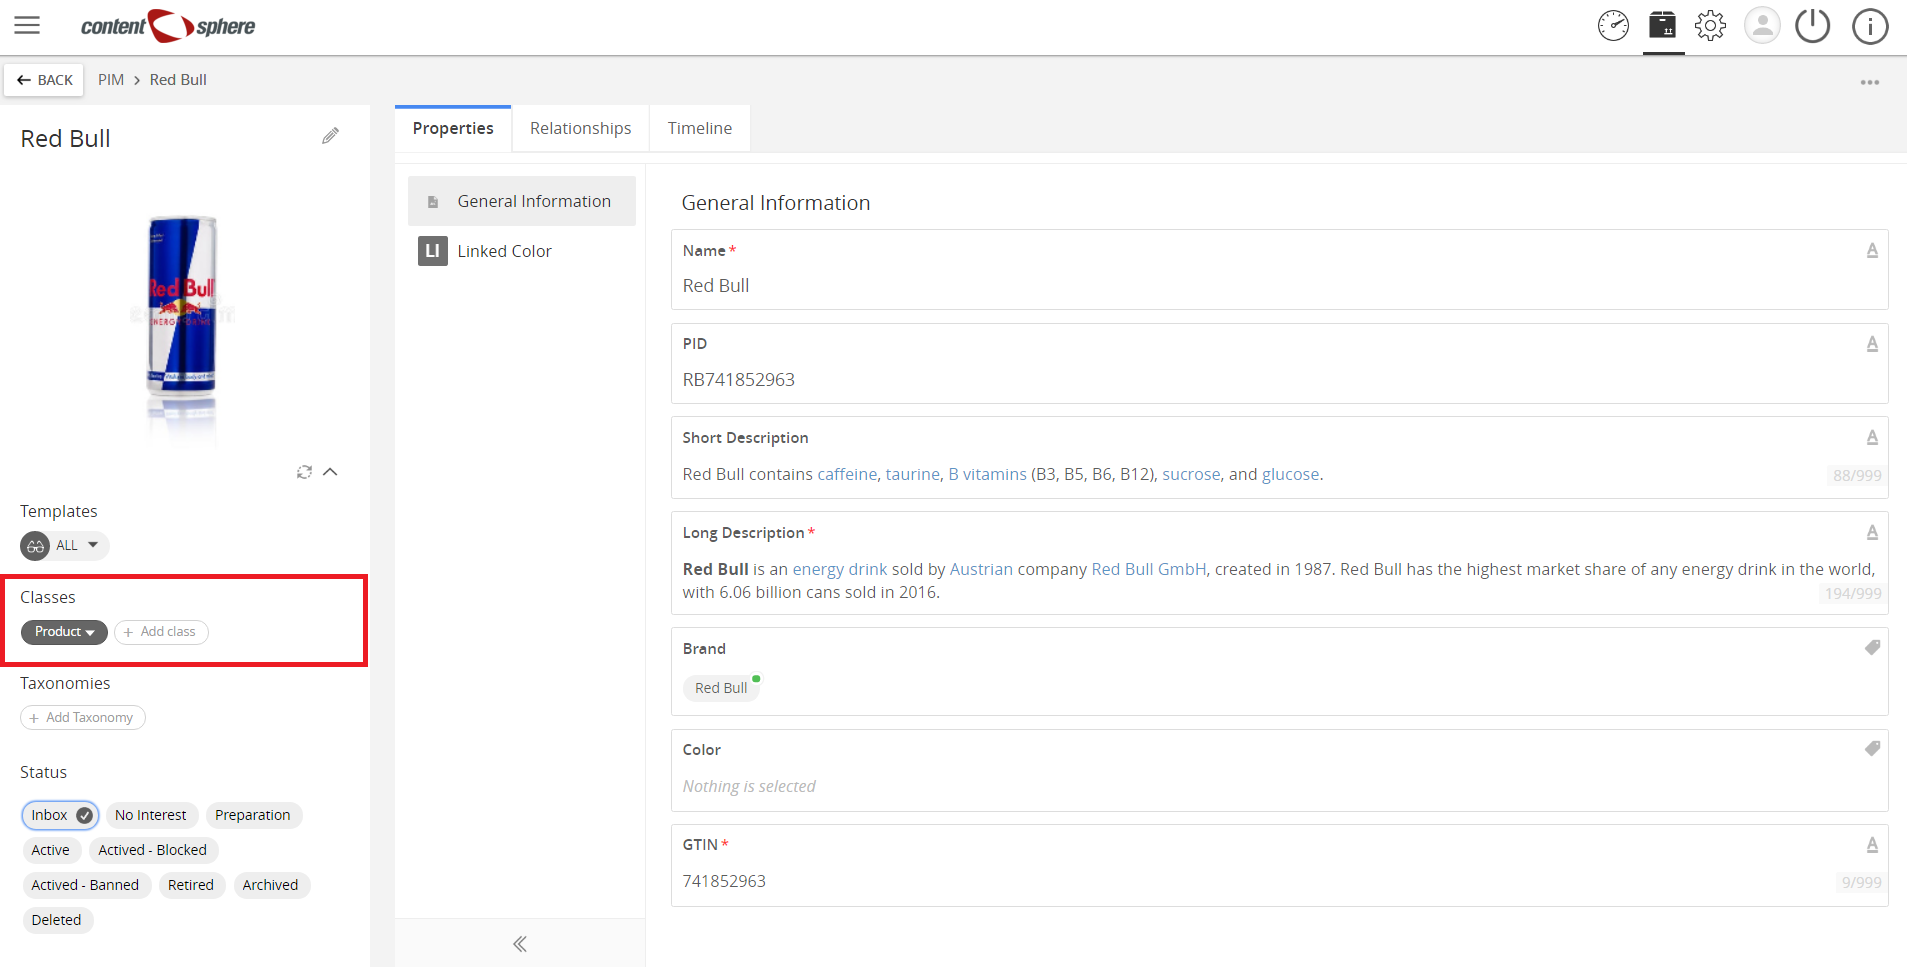
Task: Click the GTIN field 741852963
Action: click(x=724, y=881)
